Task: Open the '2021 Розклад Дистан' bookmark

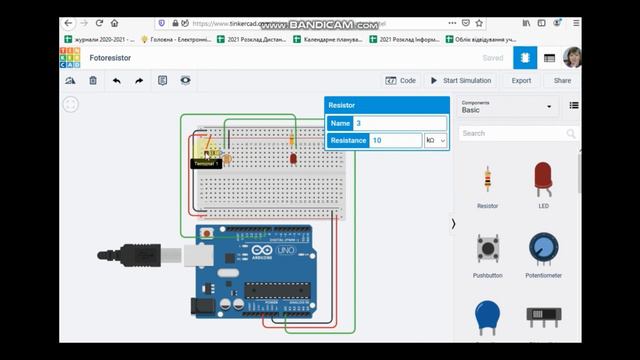Action: tap(251, 39)
